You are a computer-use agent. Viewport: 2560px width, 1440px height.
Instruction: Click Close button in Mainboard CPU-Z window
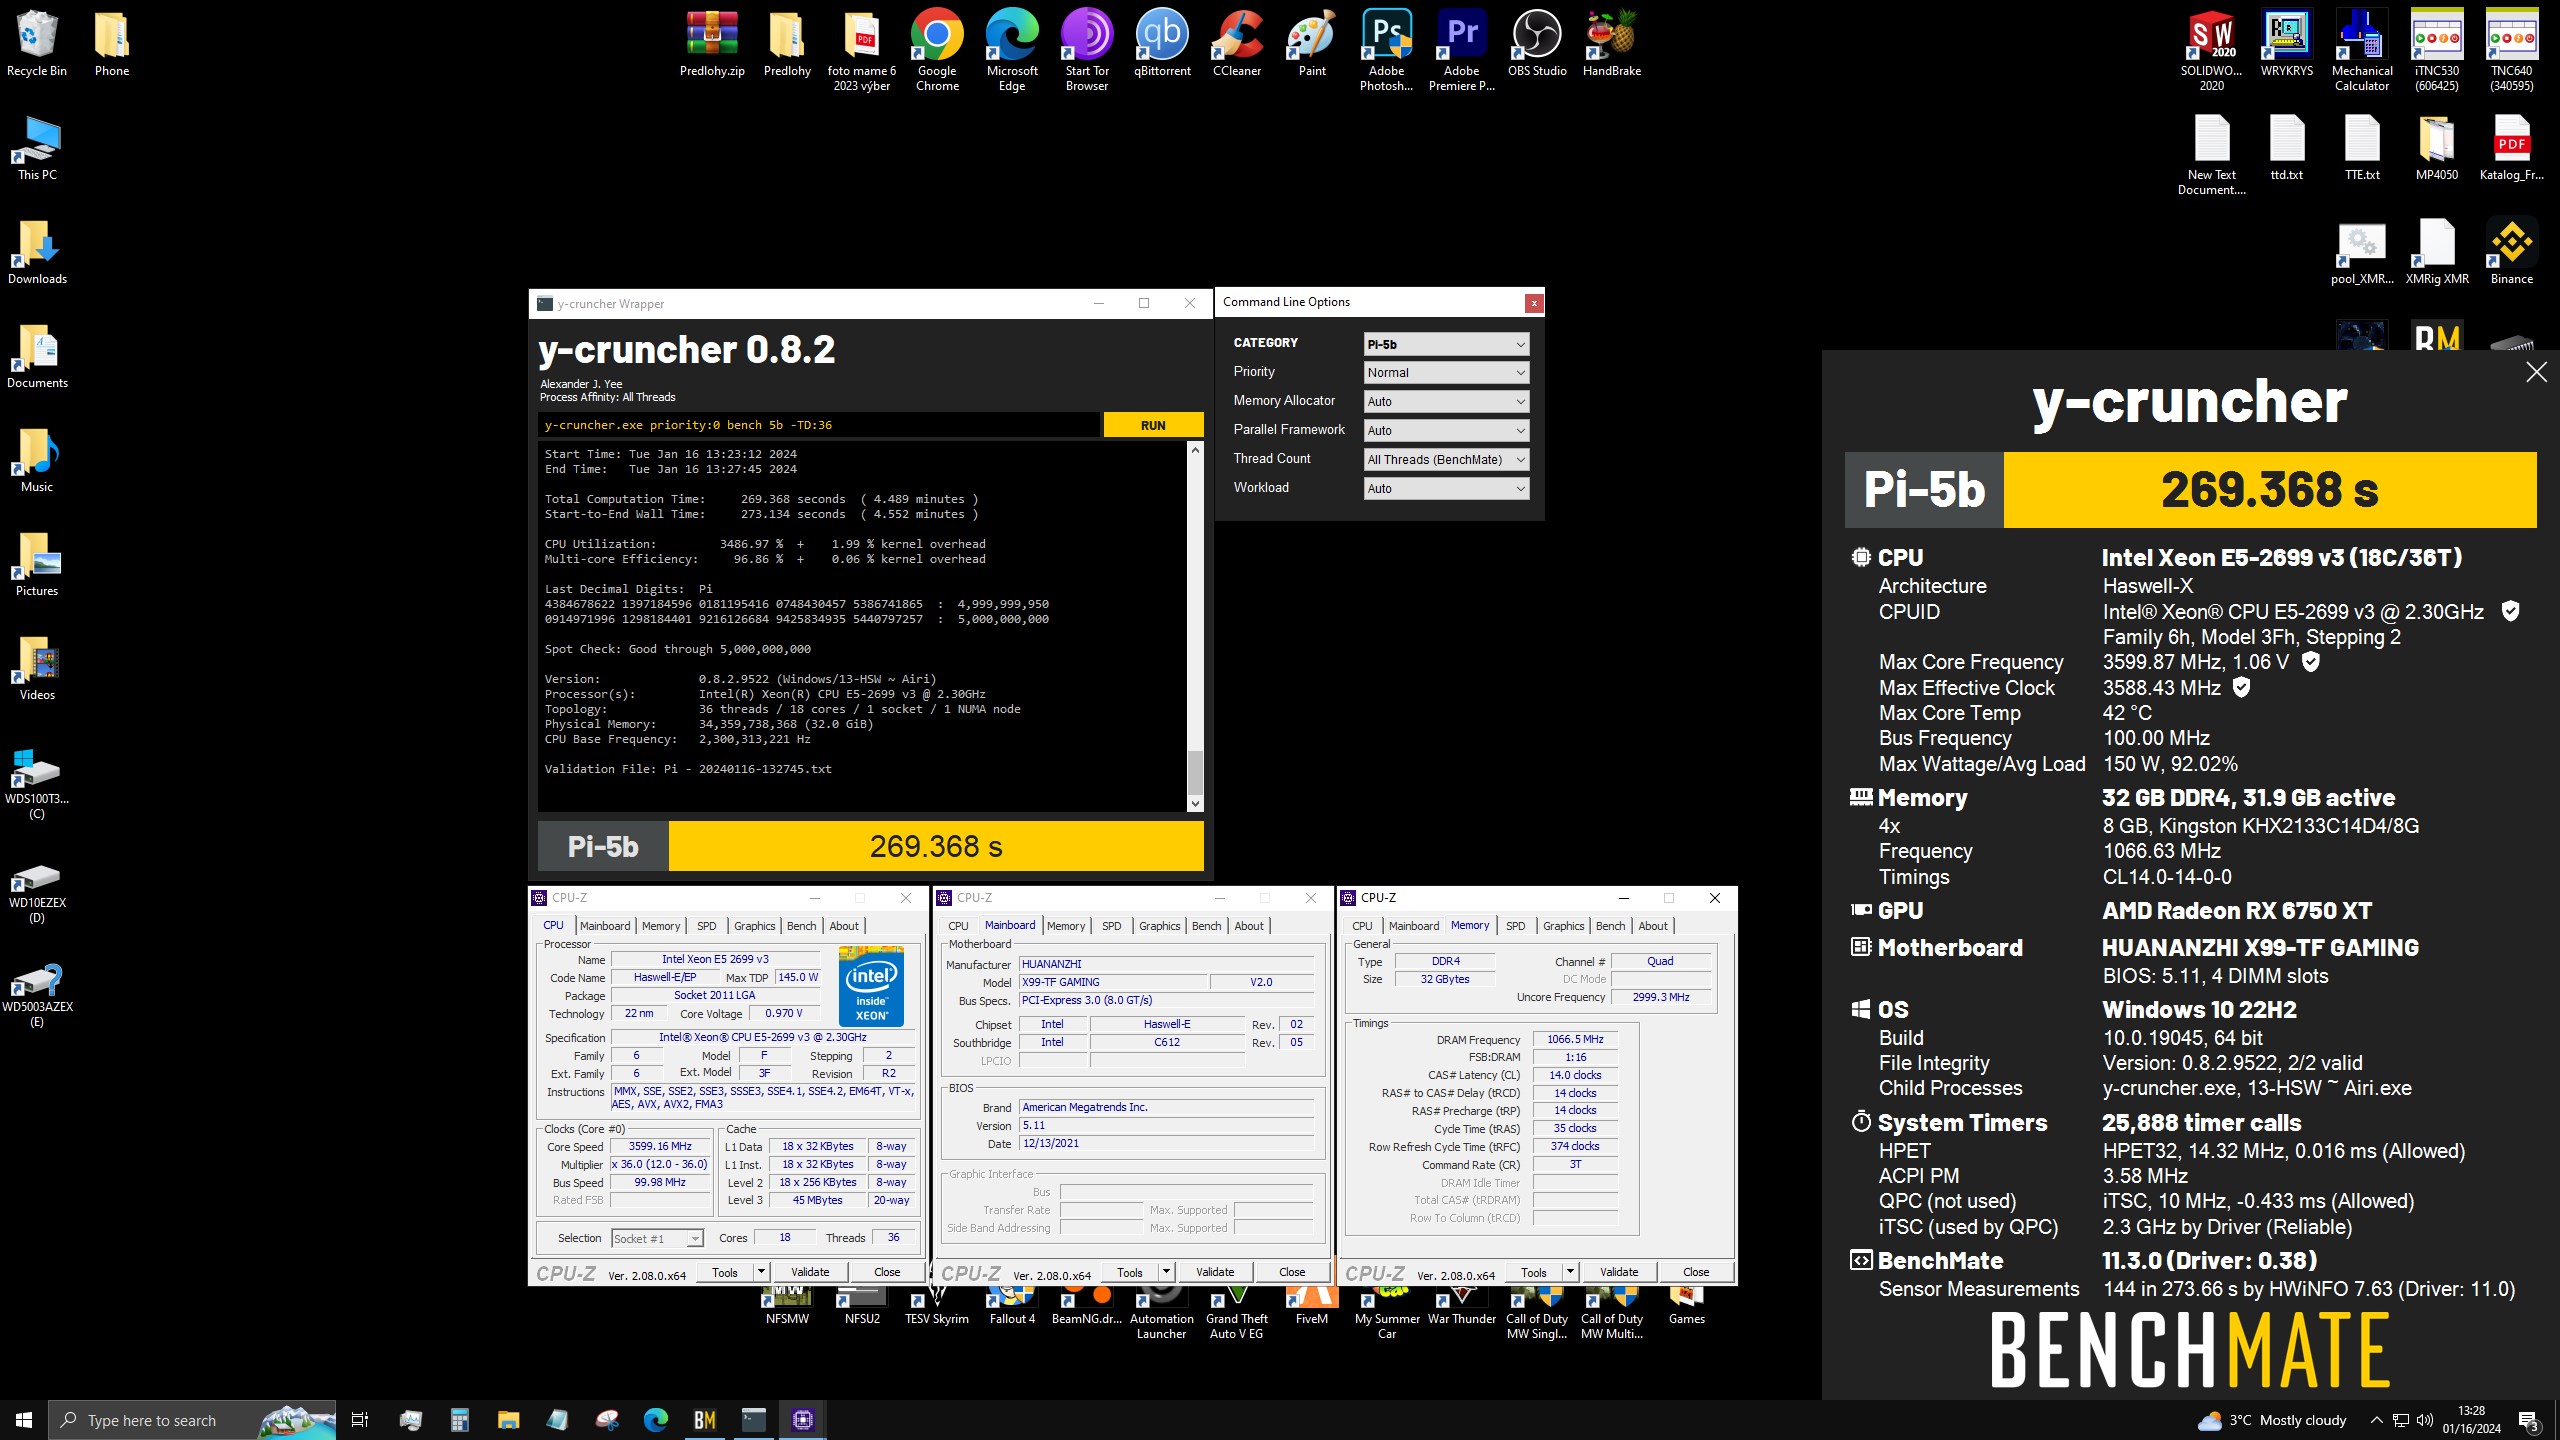click(1292, 1272)
